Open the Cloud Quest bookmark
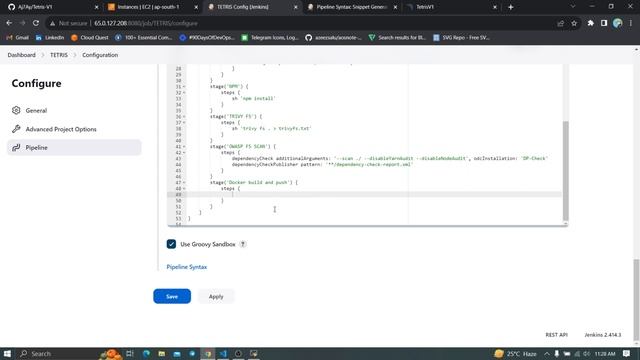The width and height of the screenshot is (640, 360). click(89, 38)
